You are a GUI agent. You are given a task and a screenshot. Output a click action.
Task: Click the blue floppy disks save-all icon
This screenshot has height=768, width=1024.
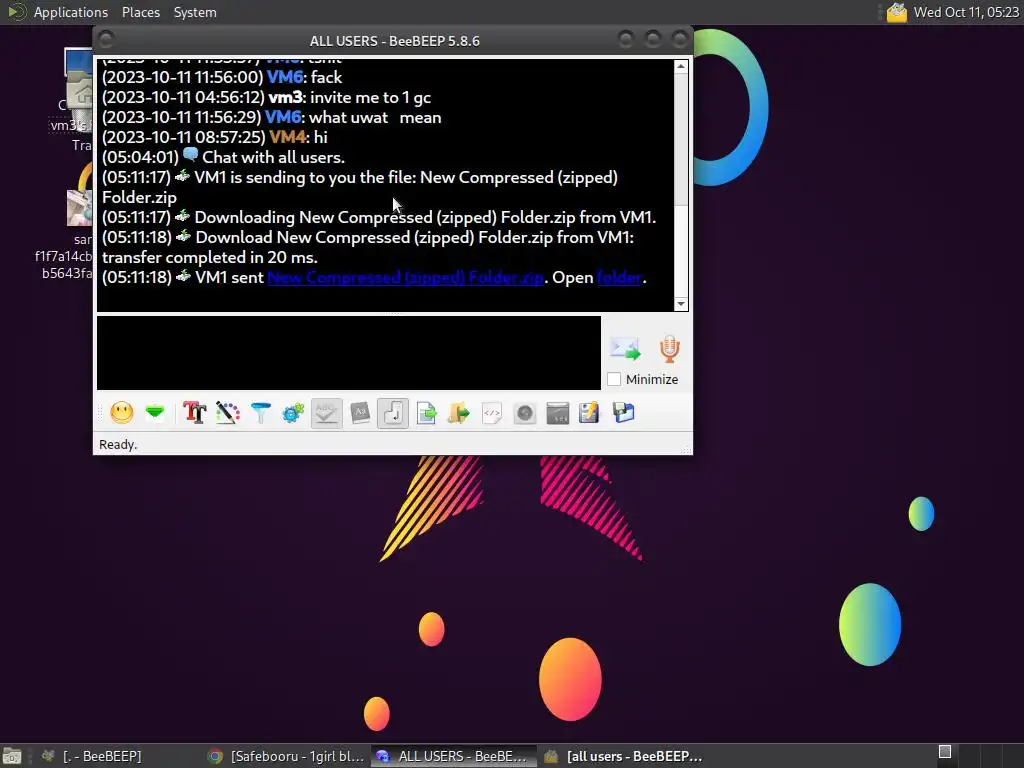click(x=624, y=413)
